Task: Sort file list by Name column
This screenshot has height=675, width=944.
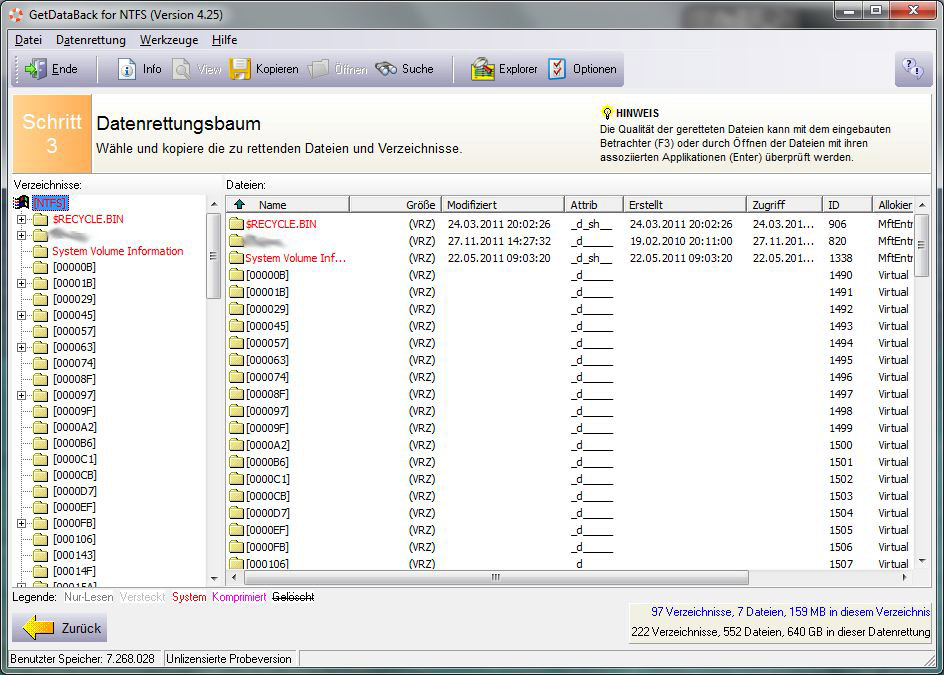Action: pos(288,205)
